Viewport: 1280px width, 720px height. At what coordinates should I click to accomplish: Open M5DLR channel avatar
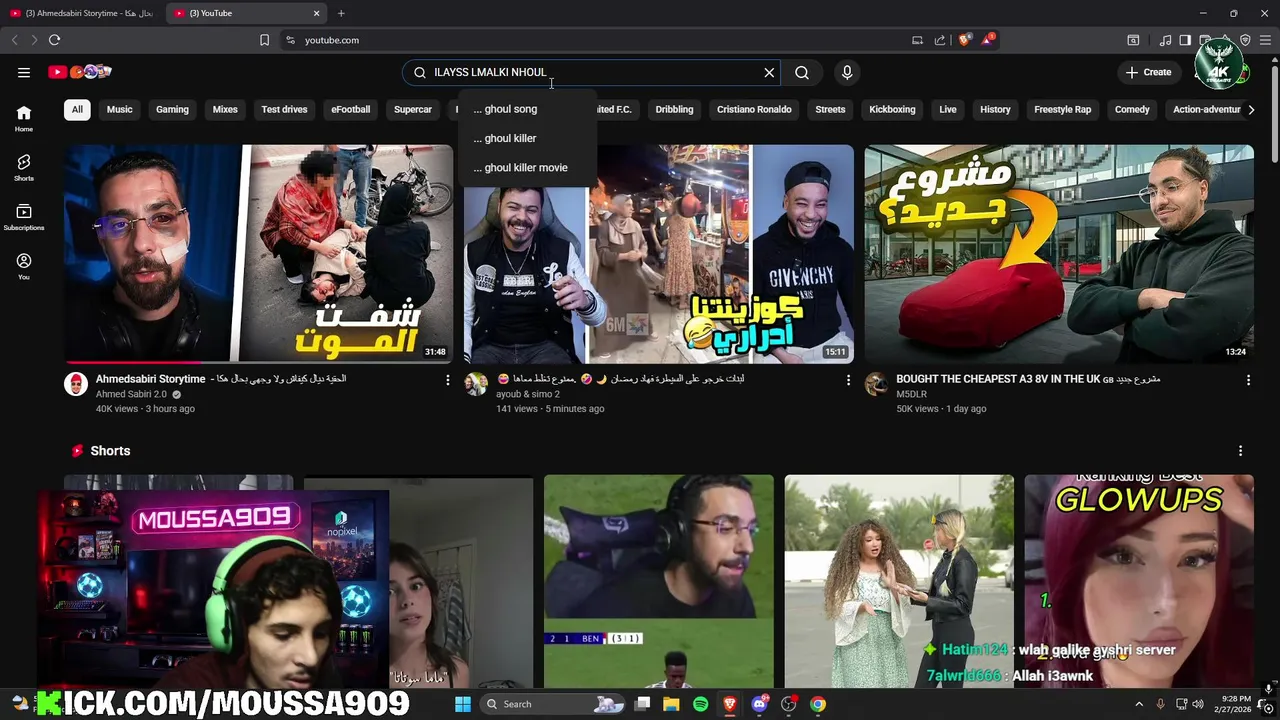(x=876, y=384)
